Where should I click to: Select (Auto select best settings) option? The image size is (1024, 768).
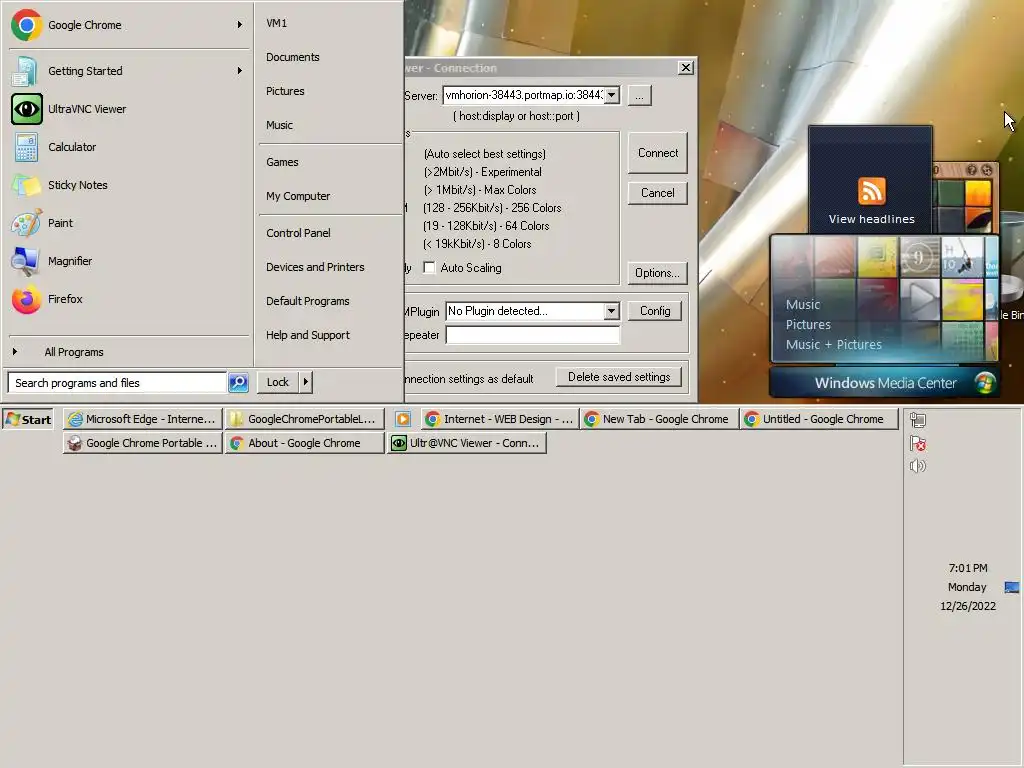click(485, 154)
